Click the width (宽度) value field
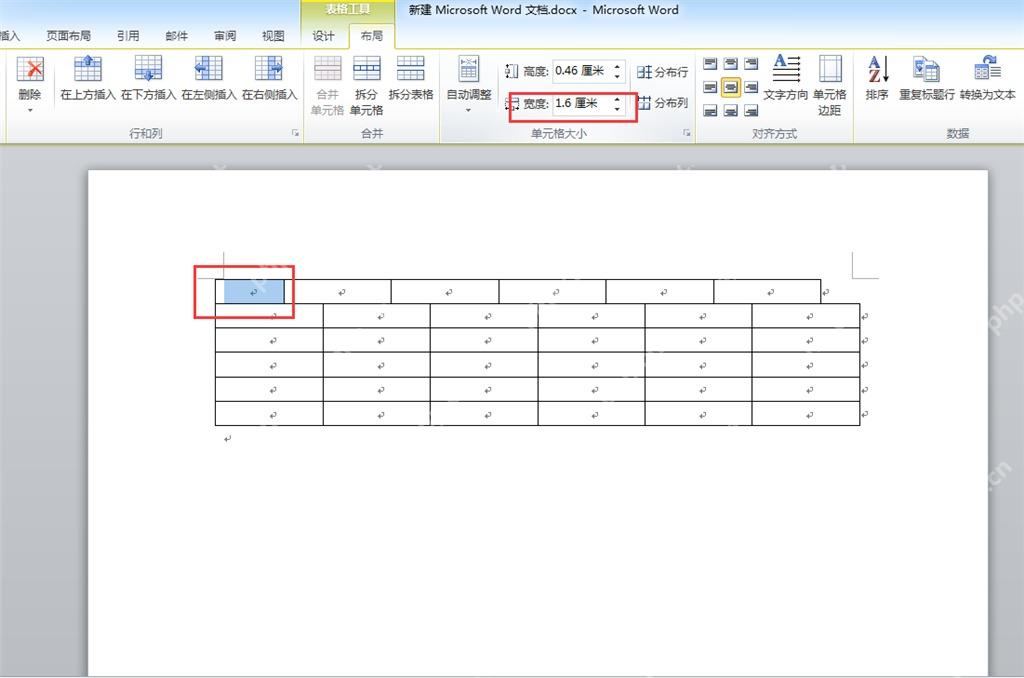This screenshot has height=678, width=1024. coord(581,103)
